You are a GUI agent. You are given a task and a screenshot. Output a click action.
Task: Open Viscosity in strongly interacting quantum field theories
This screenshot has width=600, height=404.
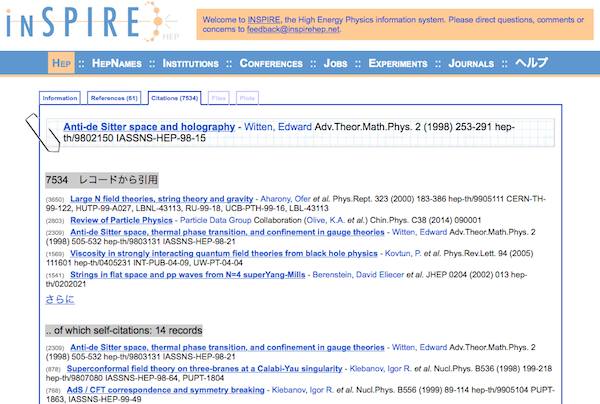coord(224,253)
